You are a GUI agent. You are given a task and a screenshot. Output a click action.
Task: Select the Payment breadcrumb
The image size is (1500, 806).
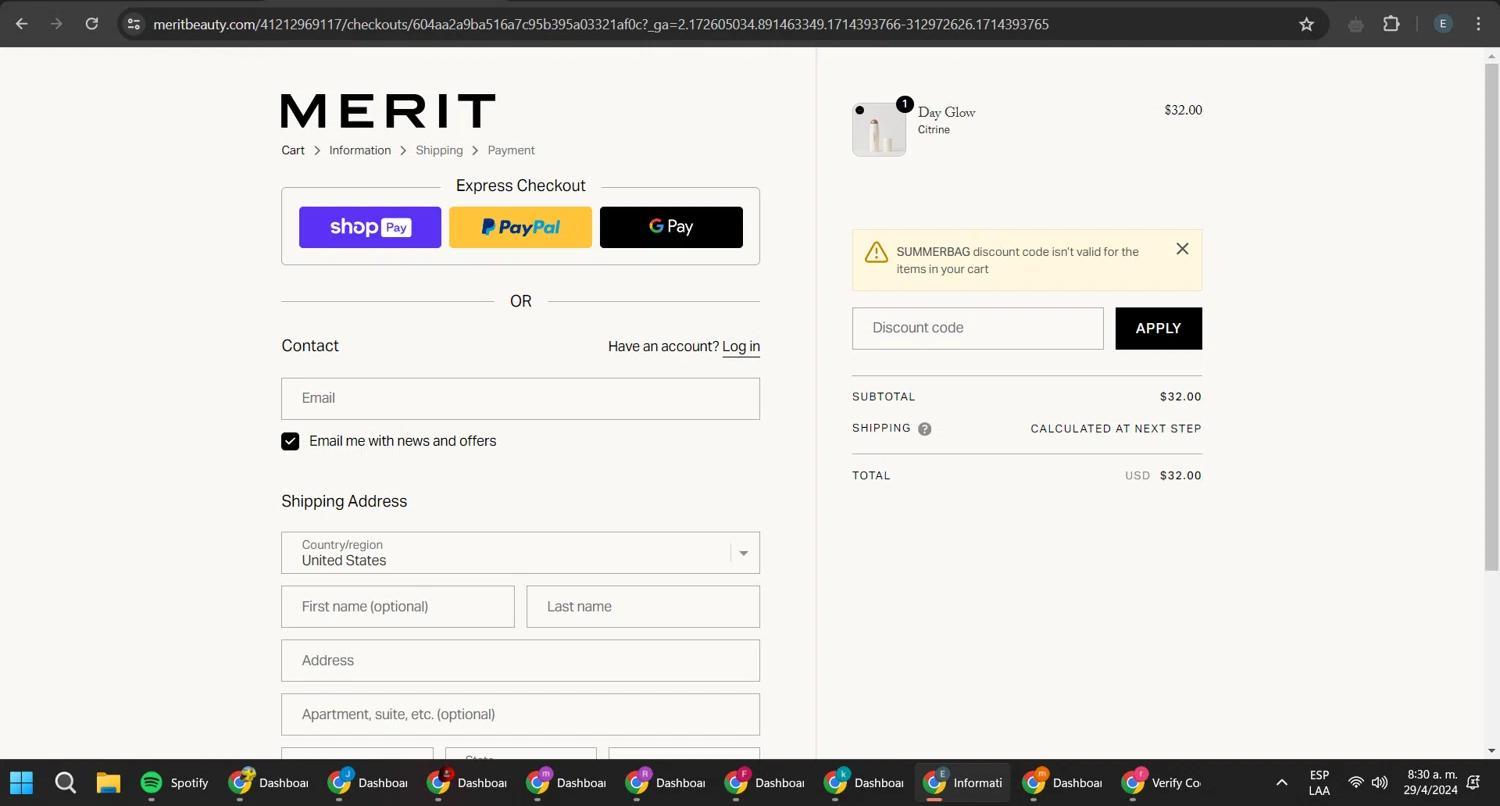tap(511, 150)
